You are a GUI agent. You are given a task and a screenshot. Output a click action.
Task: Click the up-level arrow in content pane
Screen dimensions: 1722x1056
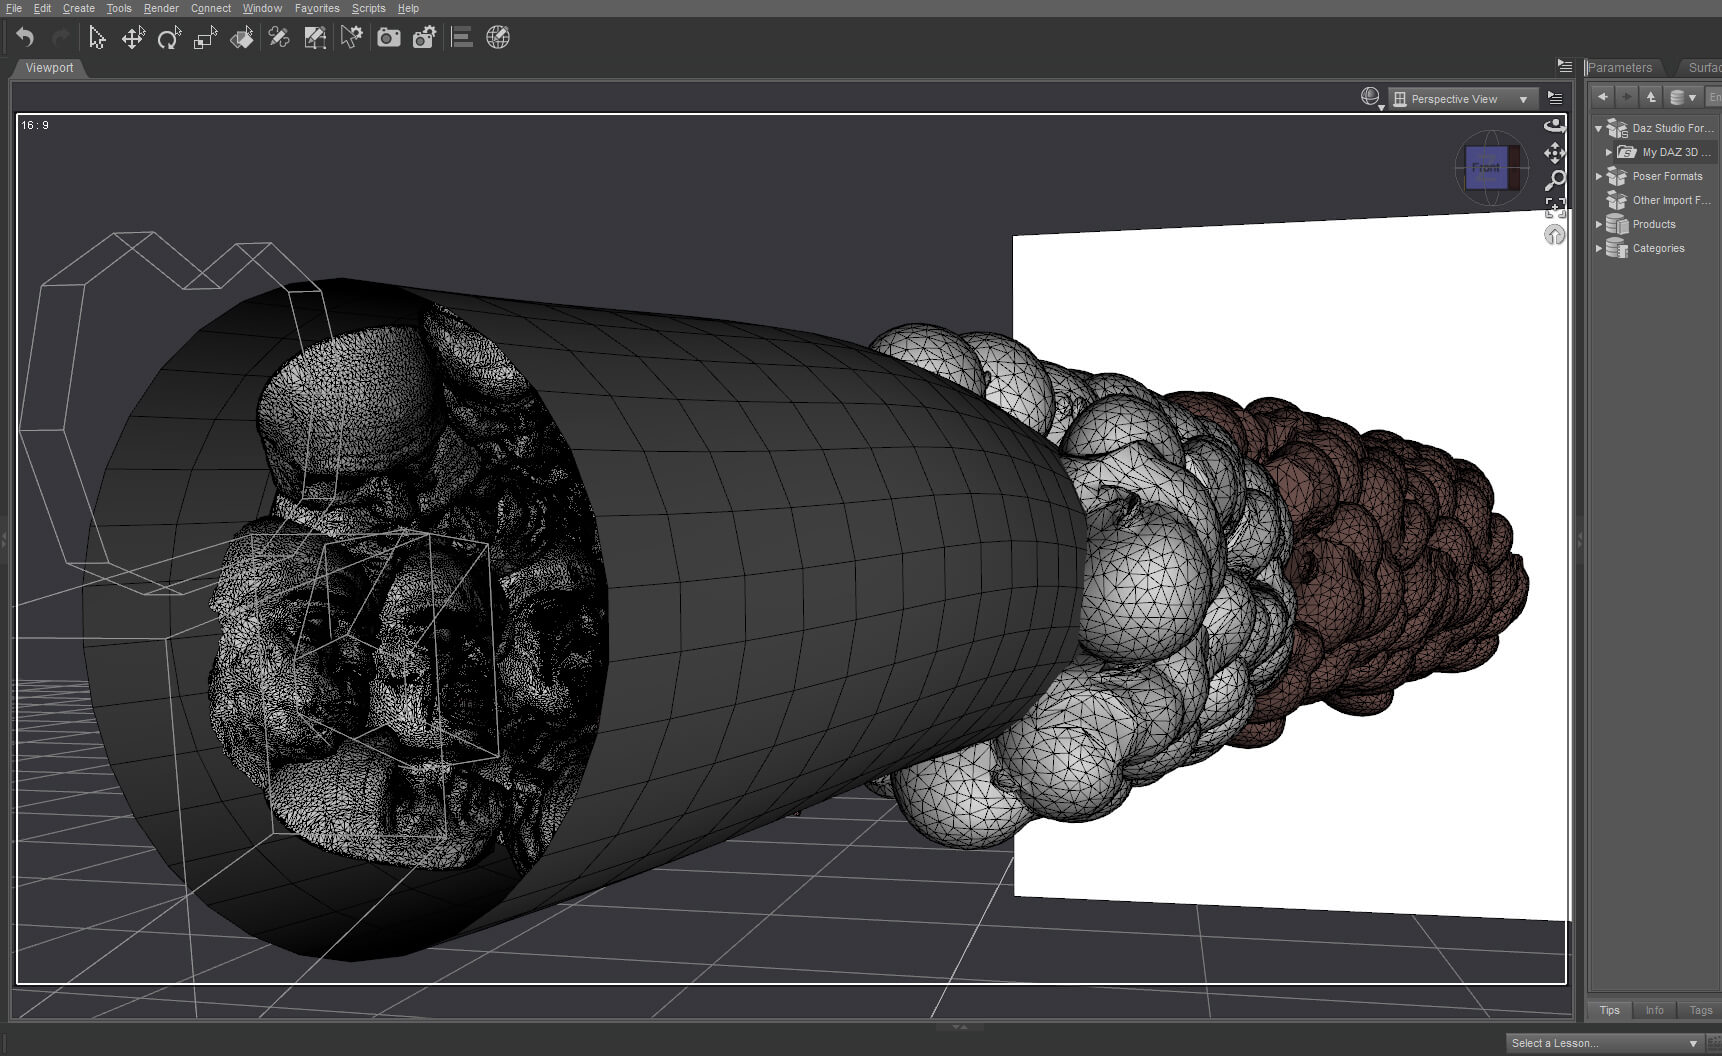(1651, 97)
